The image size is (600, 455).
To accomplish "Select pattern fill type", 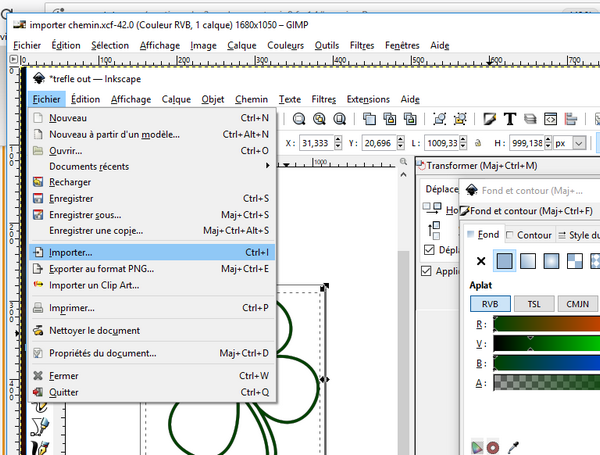I will (574, 261).
